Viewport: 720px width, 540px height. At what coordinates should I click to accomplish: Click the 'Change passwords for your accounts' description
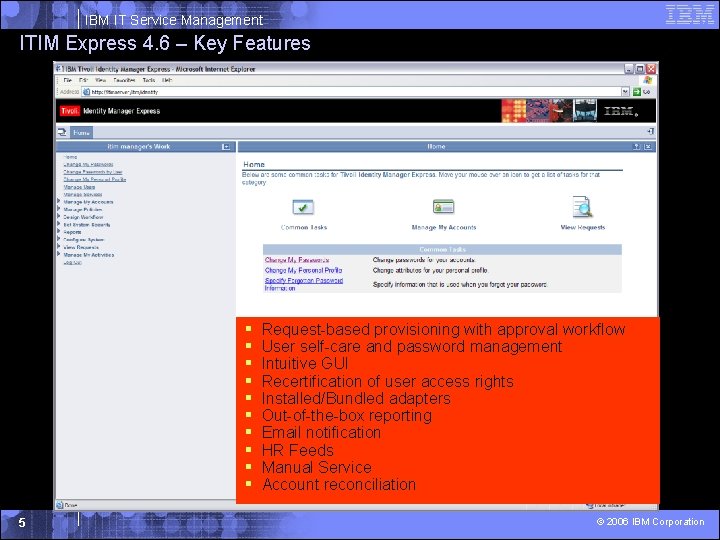pyautogui.click(x=424, y=260)
